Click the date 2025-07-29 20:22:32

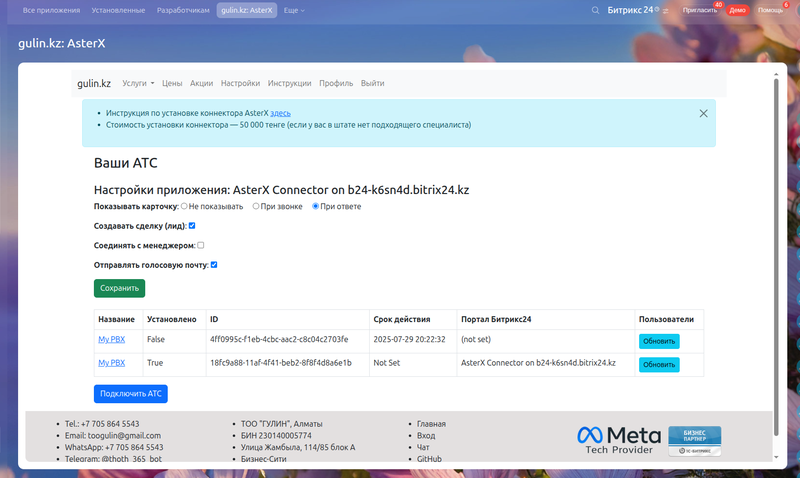tap(409, 339)
